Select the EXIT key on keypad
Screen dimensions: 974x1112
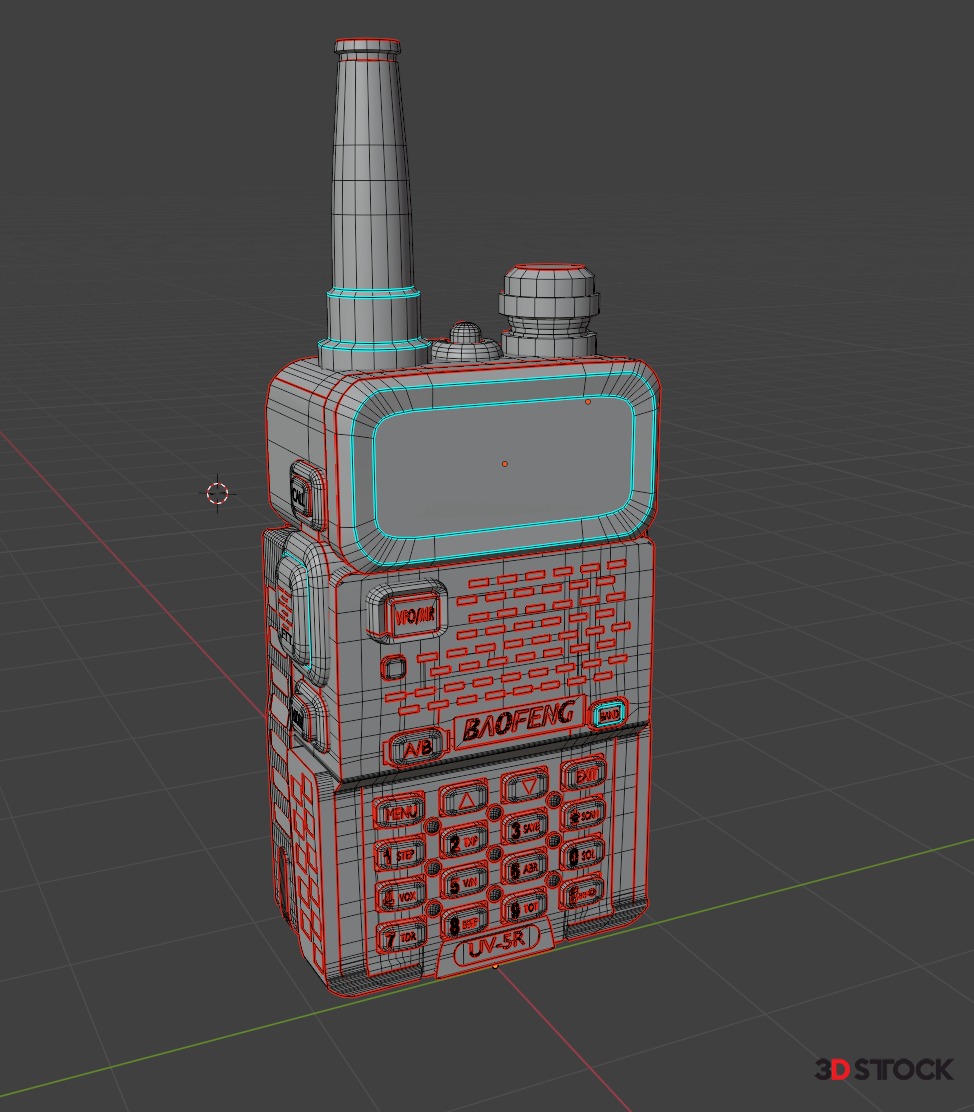click(x=584, y=774)
